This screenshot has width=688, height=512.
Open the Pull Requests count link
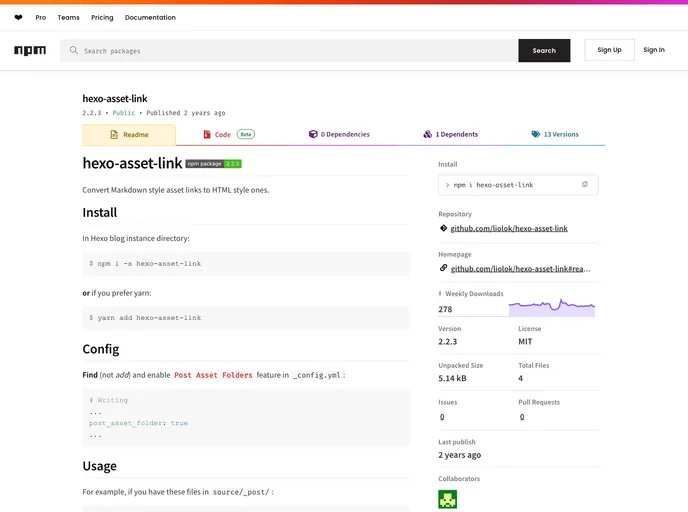pyautogui.click(x=522, y=417)
